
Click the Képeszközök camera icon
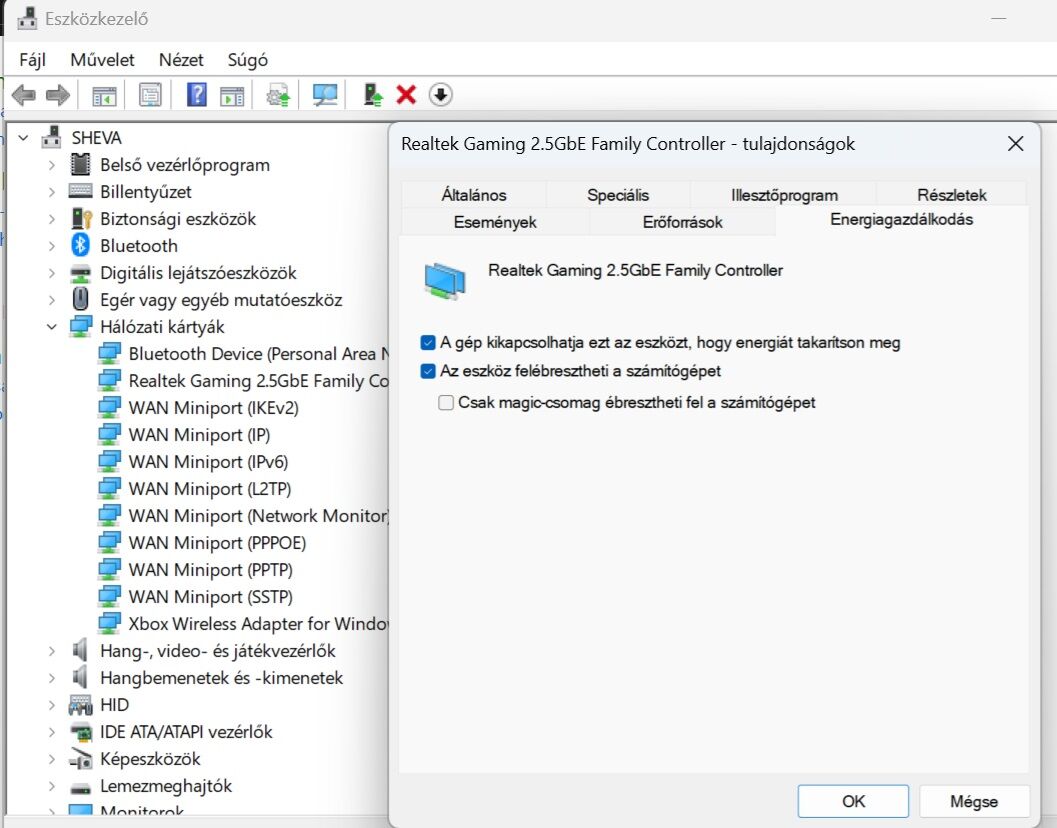pyautogui.click(x=81, y=759)
